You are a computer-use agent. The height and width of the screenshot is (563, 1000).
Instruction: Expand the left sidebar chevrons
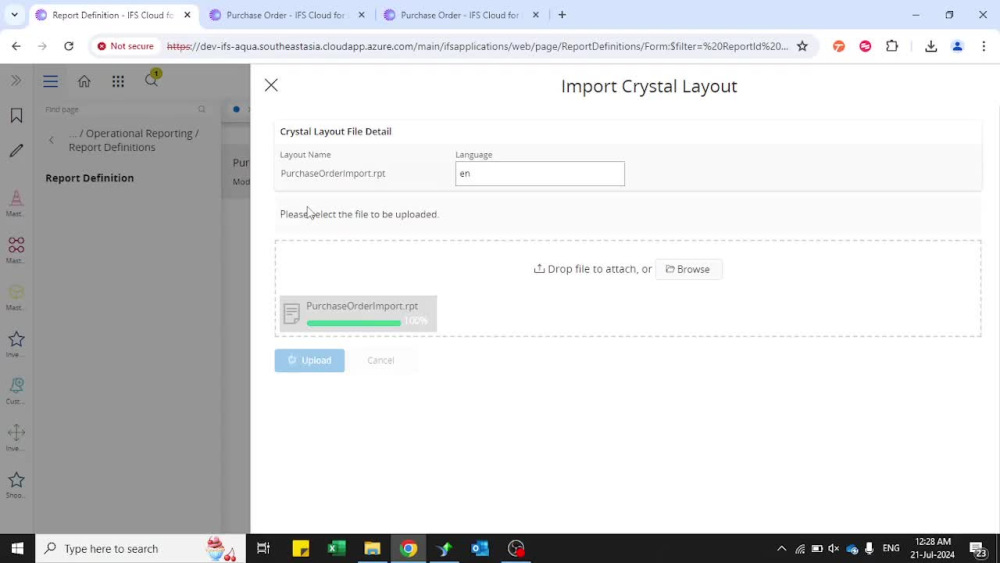(16, 80)
